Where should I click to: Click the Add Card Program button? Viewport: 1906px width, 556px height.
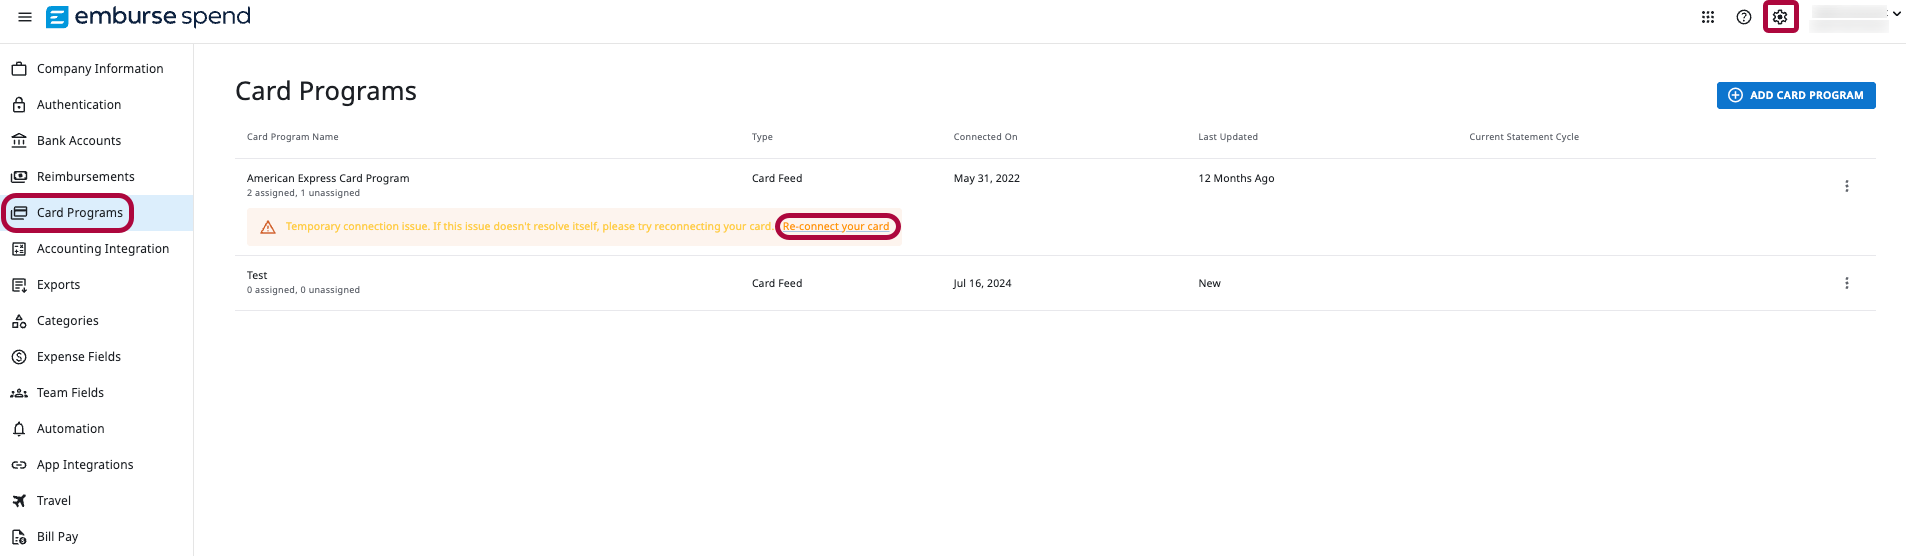[1795, 95]
